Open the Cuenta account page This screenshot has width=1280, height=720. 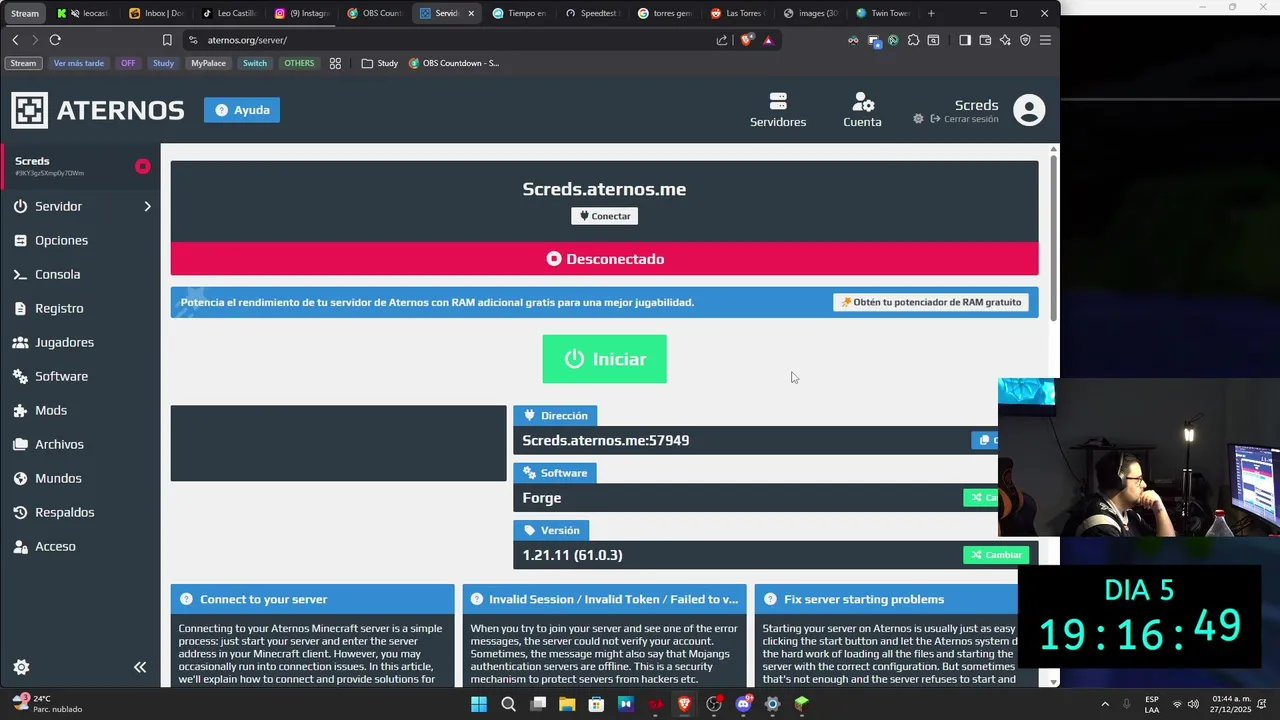point(862,110)
